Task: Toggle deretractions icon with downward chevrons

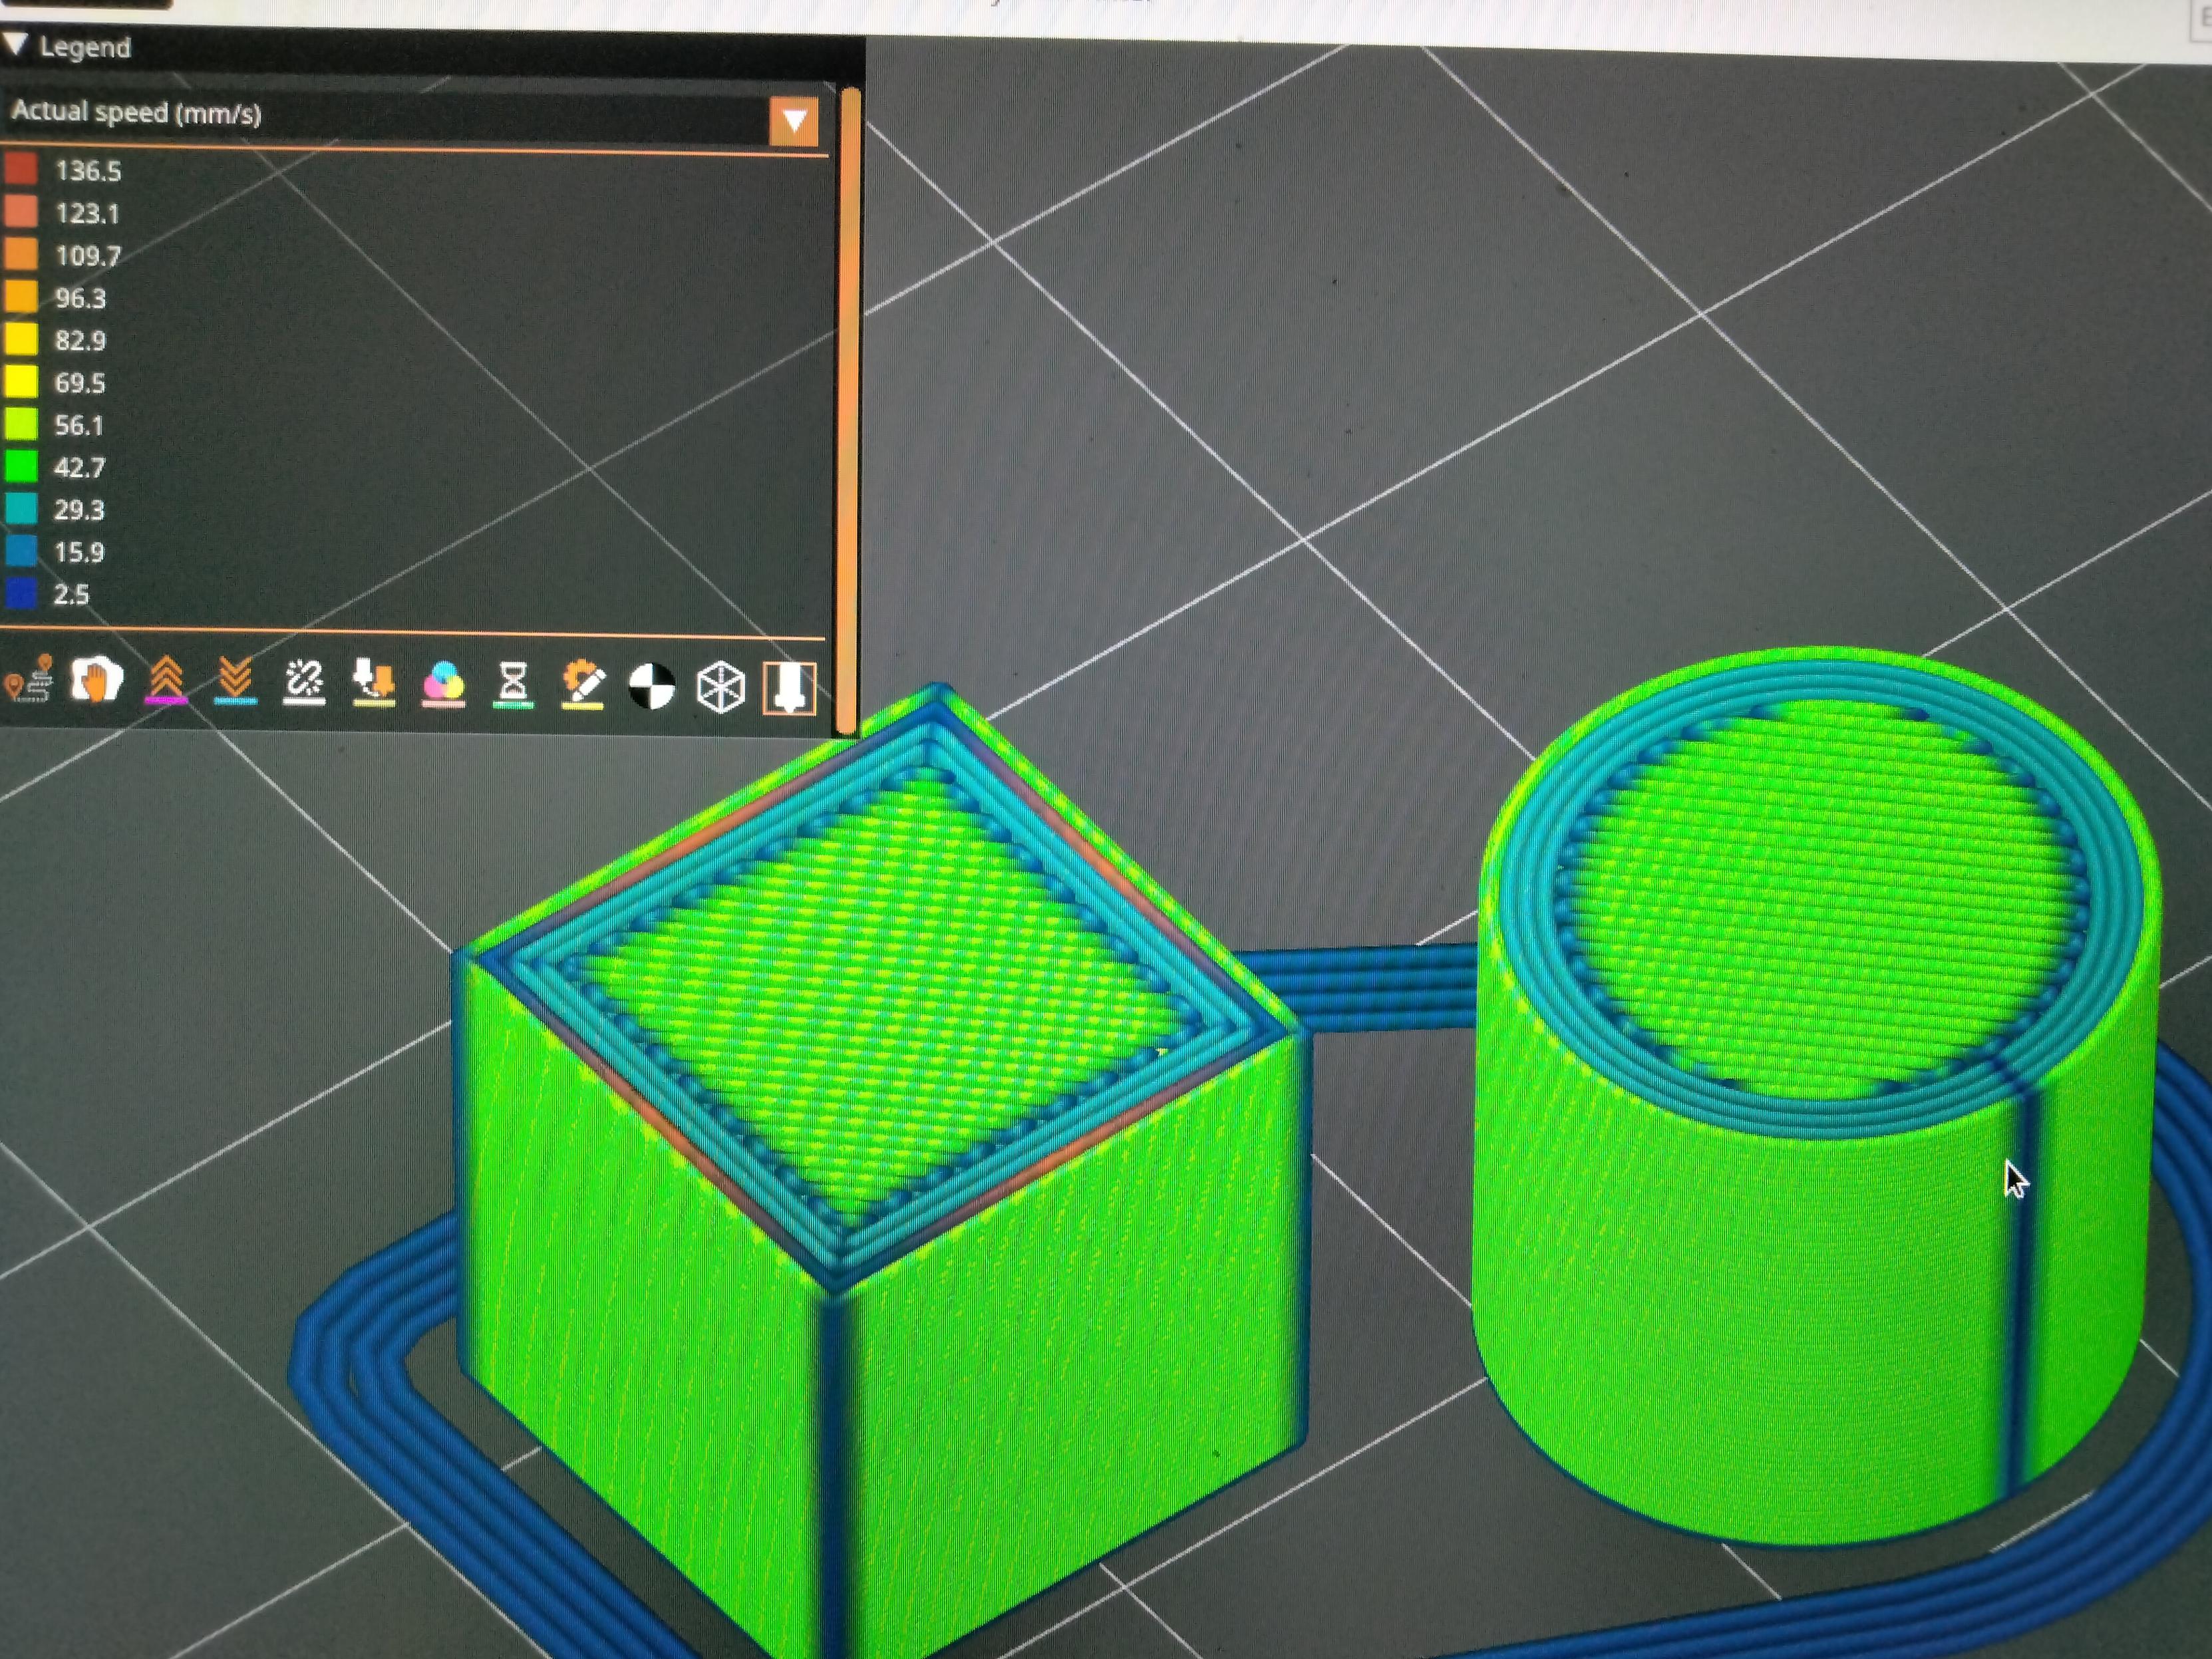Action: point(235,681)
